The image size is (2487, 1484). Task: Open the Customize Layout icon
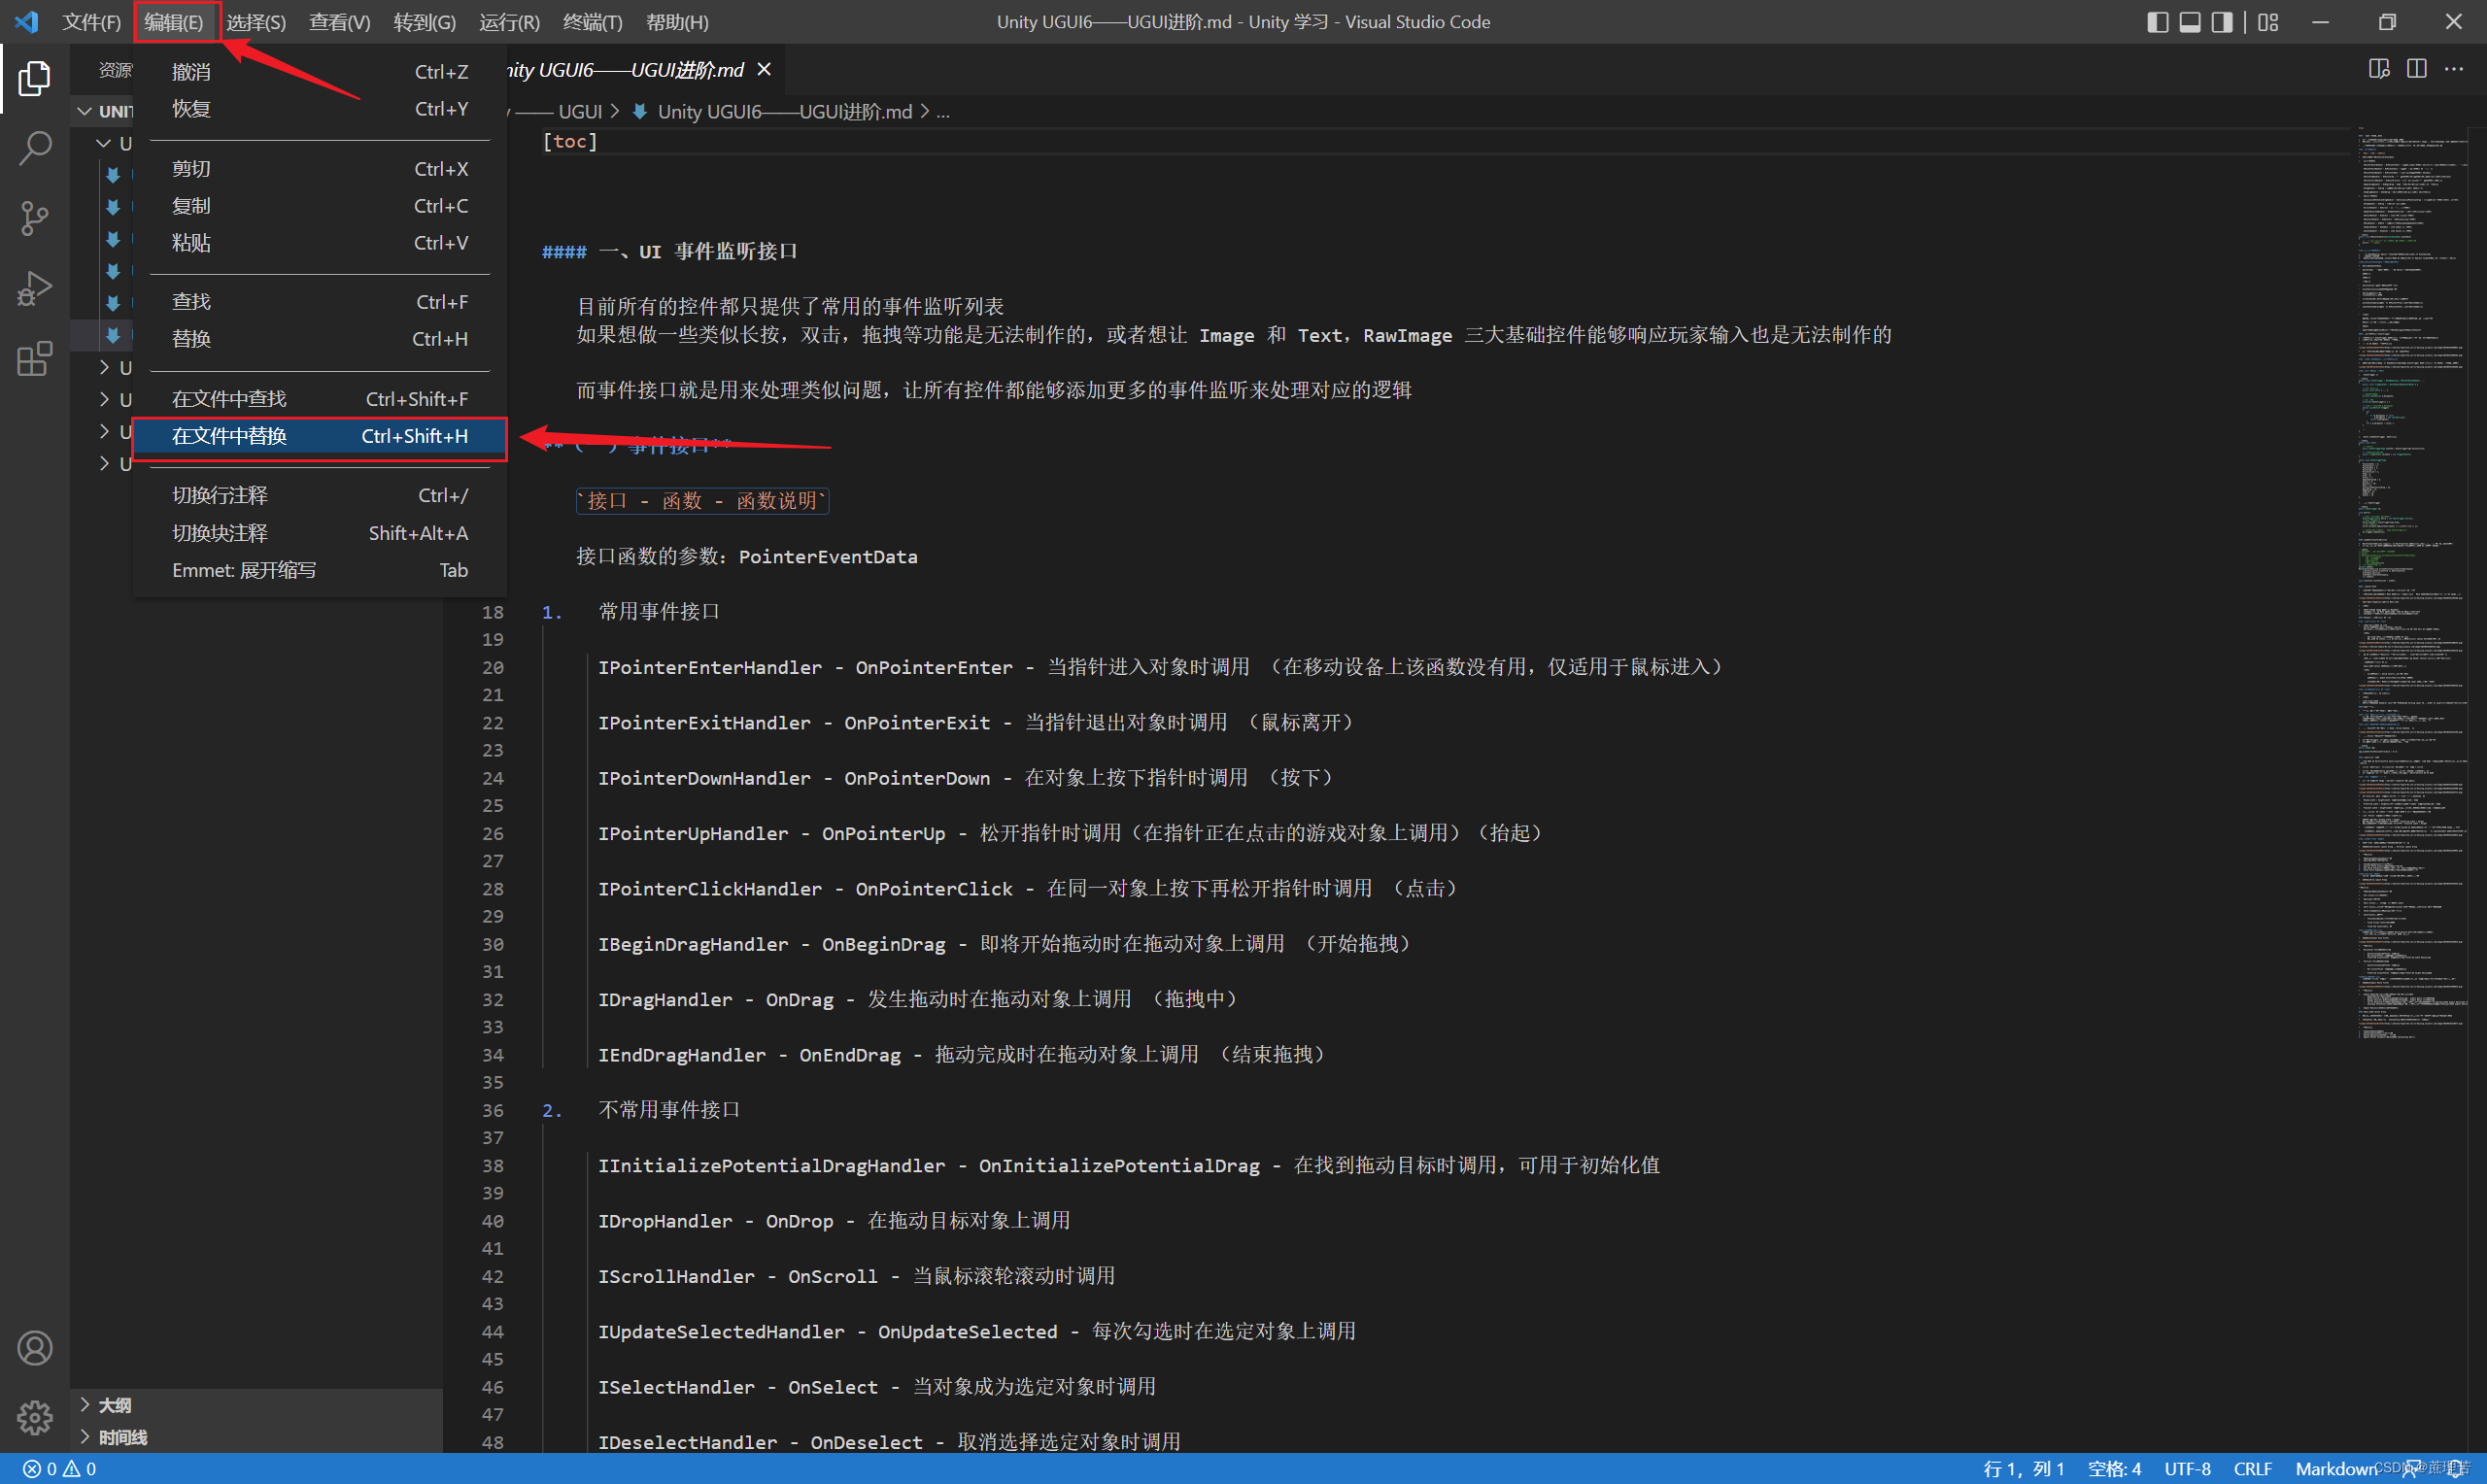point(2267,22)
